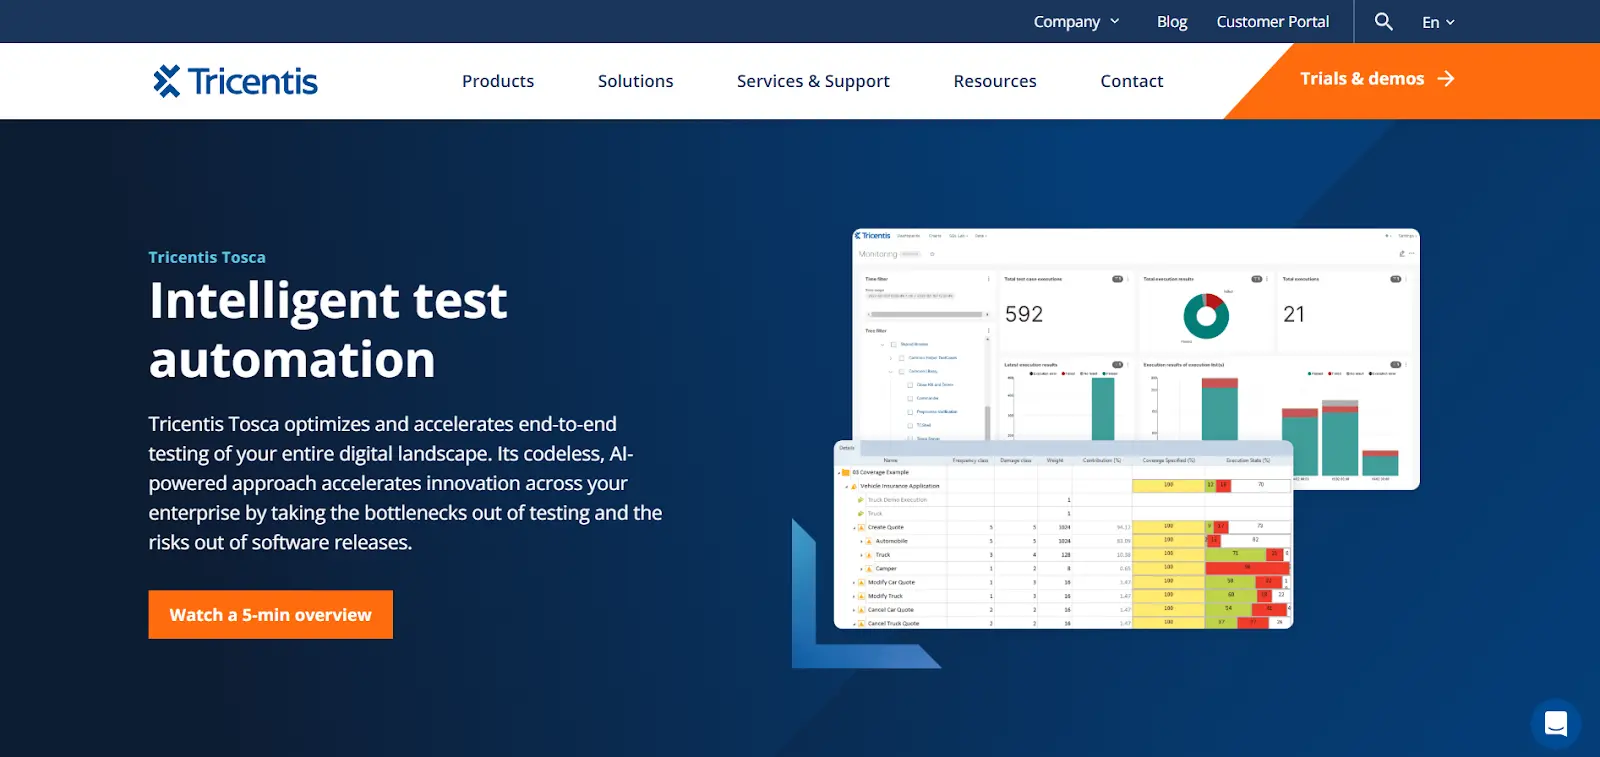Click the Tricentis logo
The height and width of the screenshot is (757, 1600).
click(x=235, y=81)
